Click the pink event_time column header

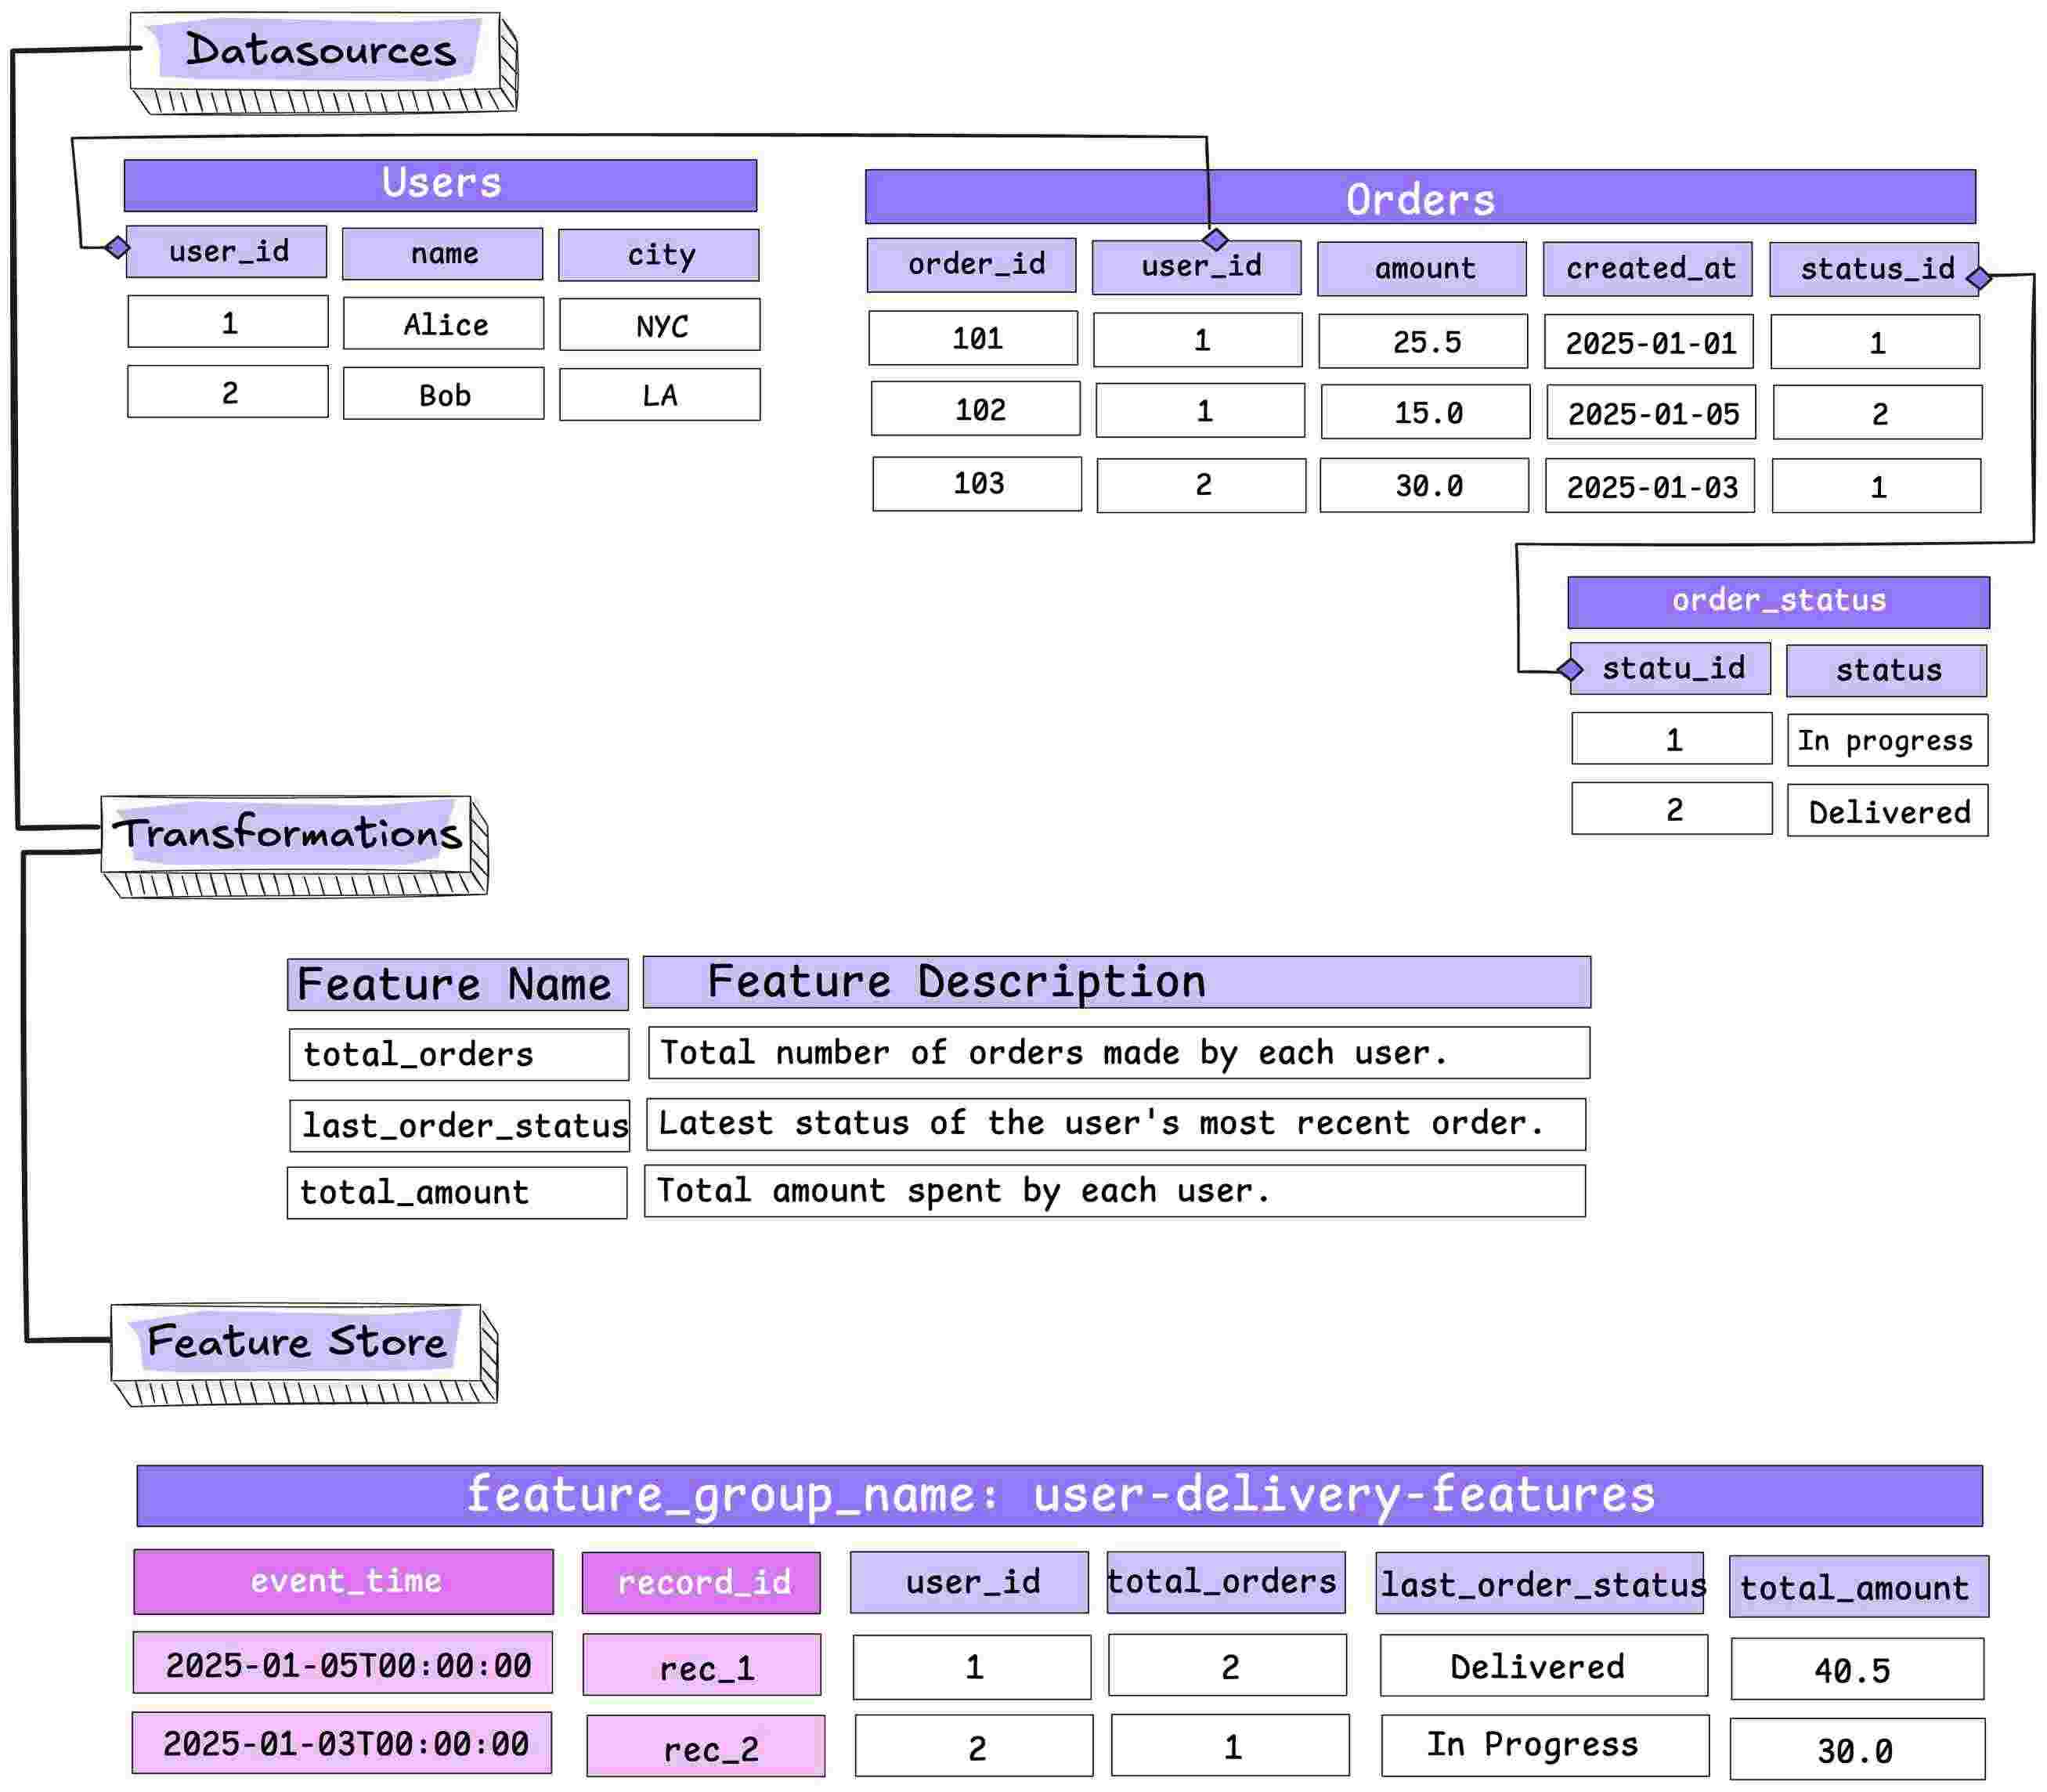coord(343,1581)
